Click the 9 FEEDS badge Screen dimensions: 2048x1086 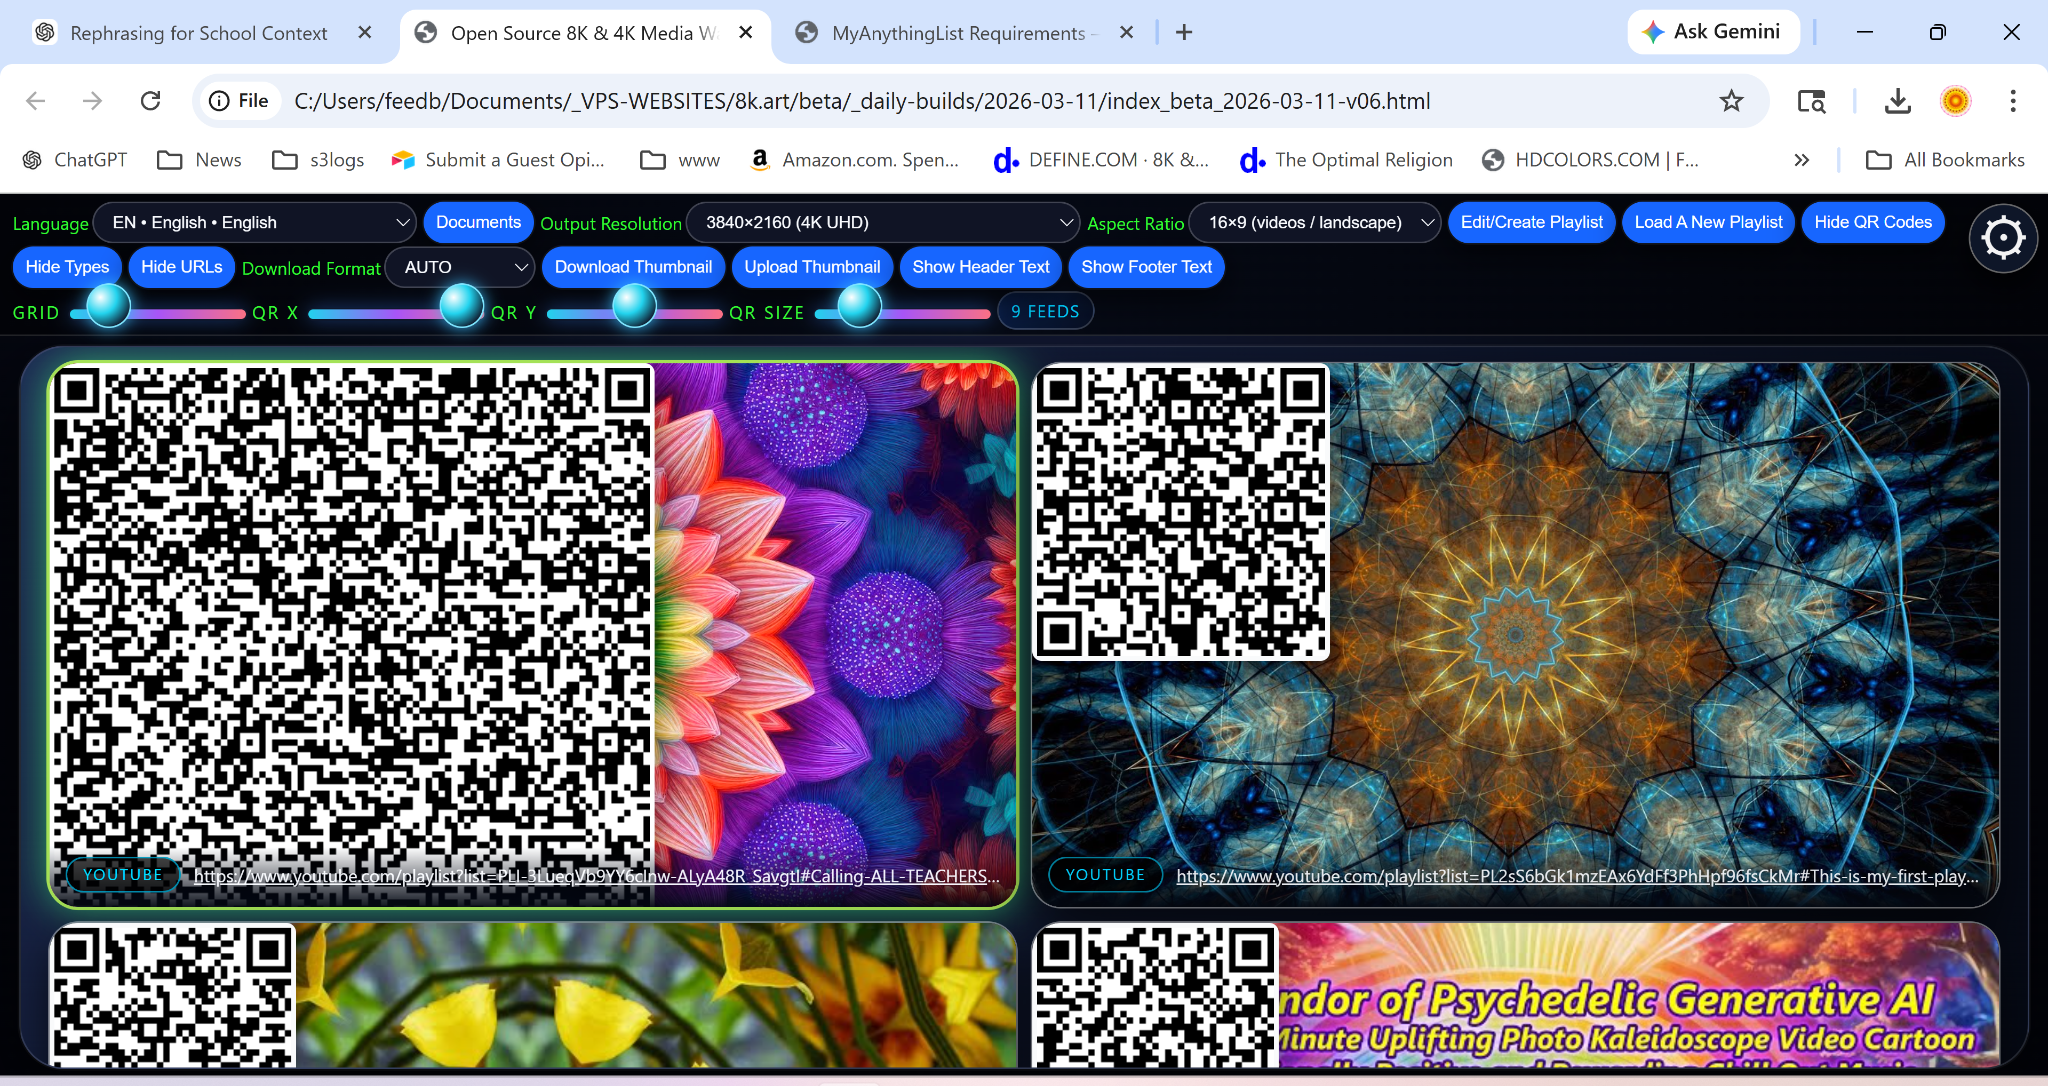1045,312
